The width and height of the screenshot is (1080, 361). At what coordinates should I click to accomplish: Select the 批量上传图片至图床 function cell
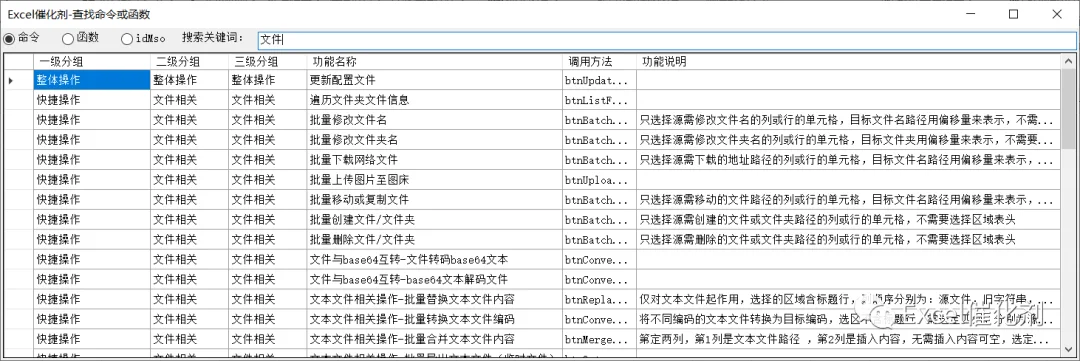(x=435, y=180)
